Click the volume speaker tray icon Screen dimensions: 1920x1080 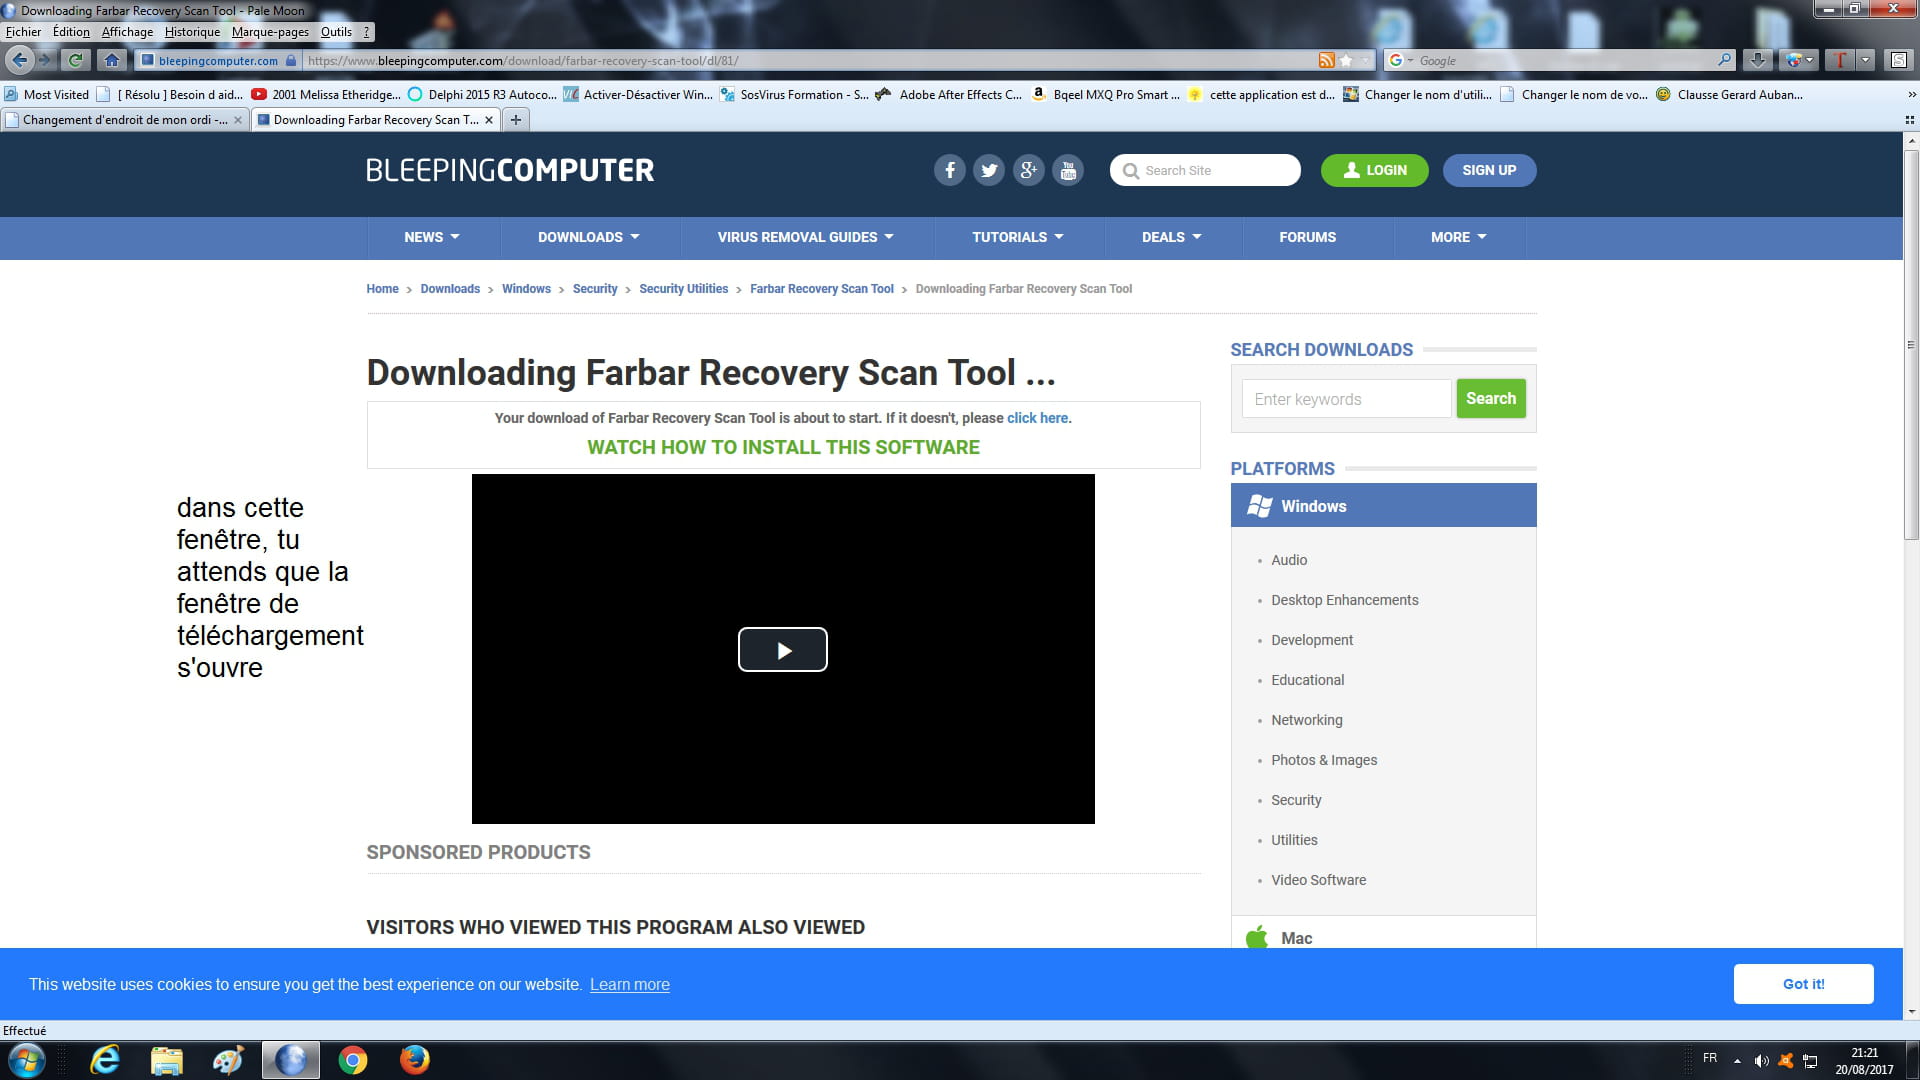click(x=1761, y=1061)
